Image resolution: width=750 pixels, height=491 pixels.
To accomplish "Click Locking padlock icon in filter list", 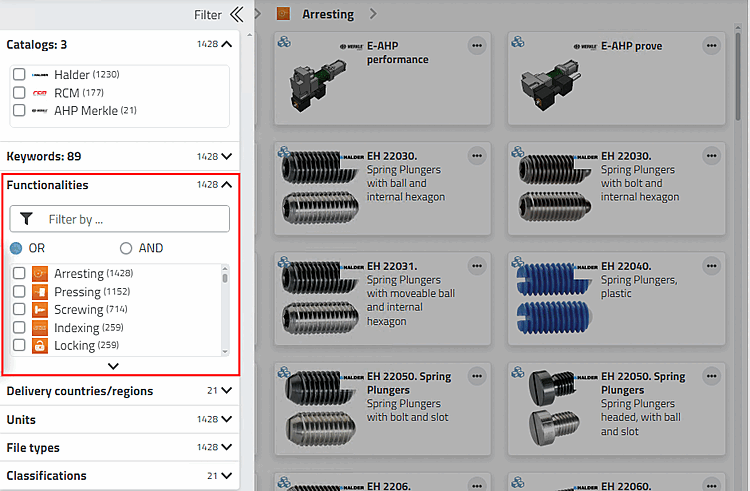I will point(40,346).
